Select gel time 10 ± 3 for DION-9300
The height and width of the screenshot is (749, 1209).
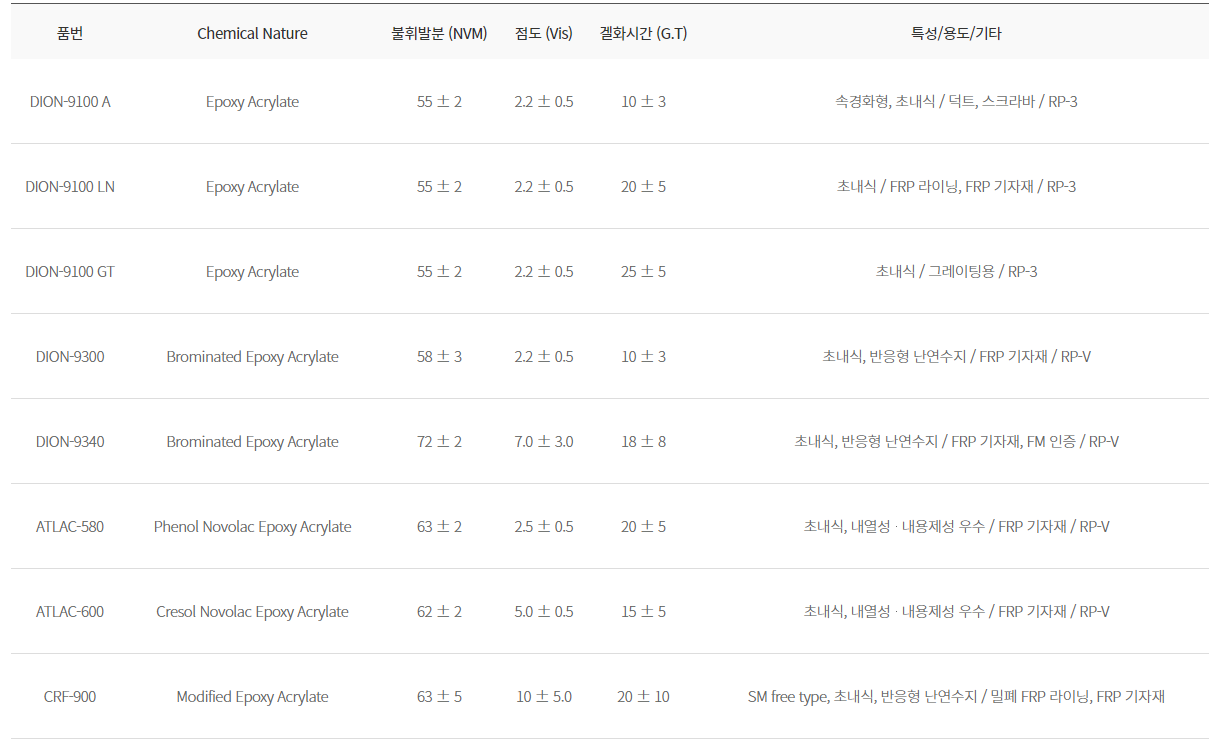point(643,357)
